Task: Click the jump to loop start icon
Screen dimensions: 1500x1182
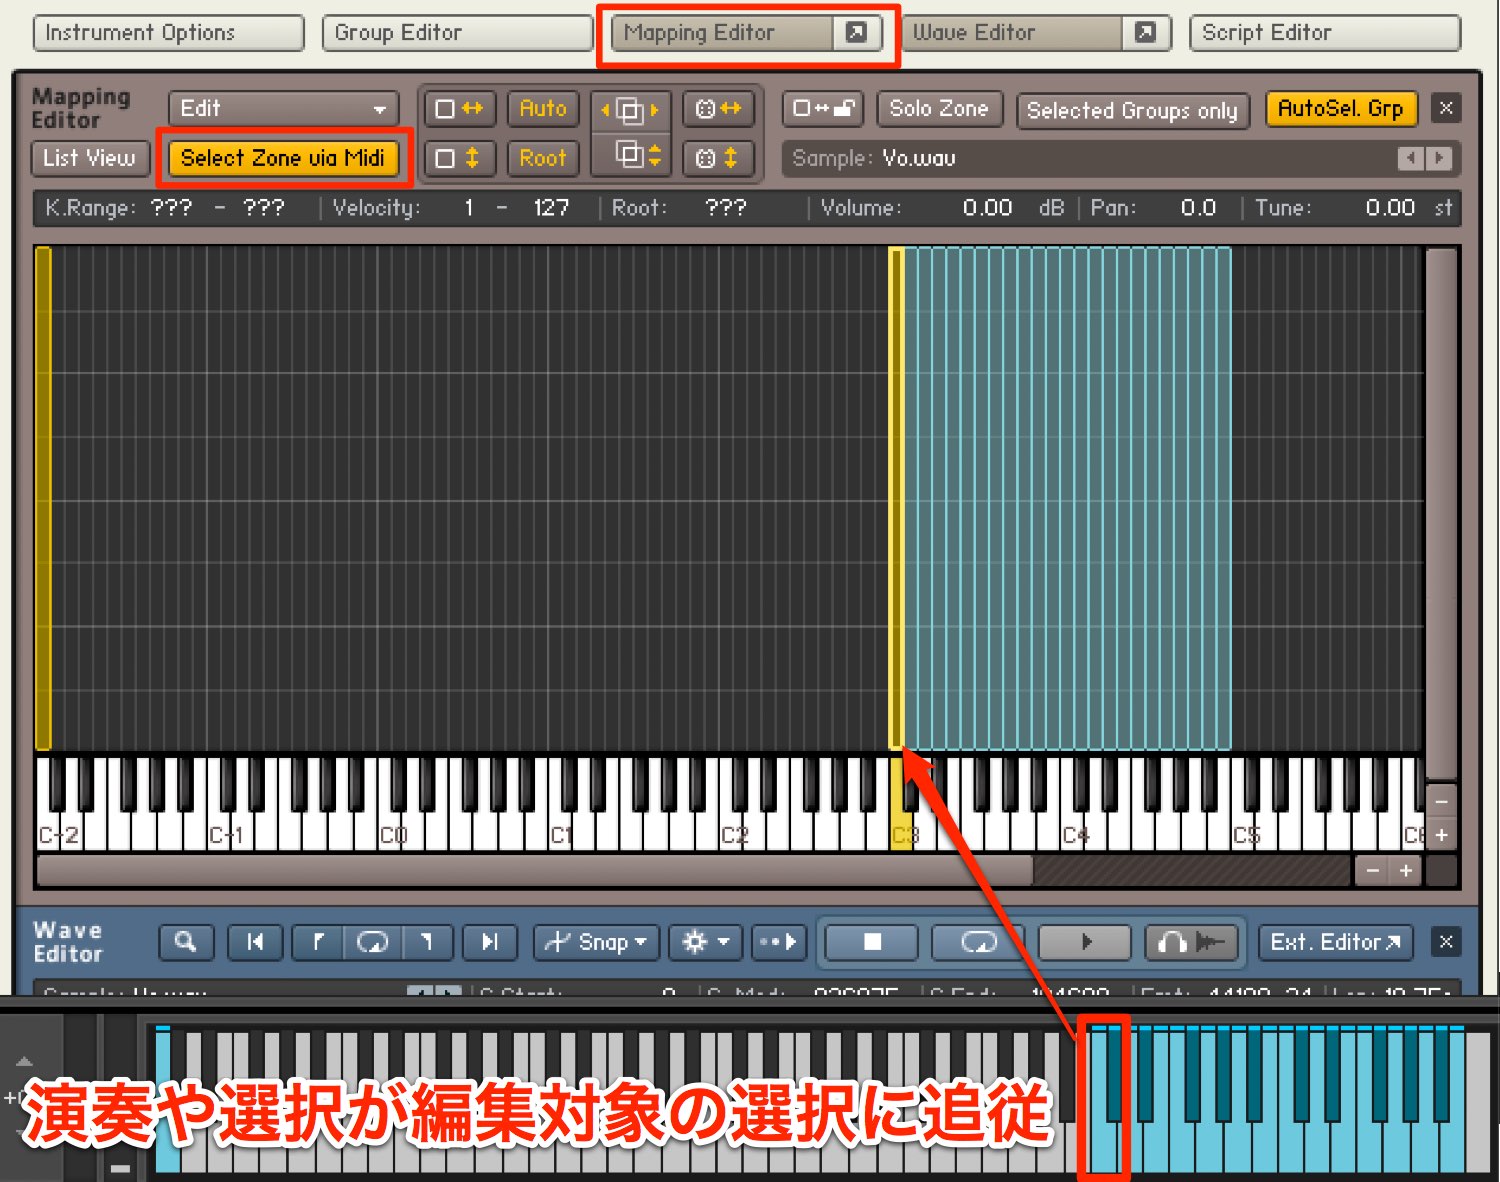Action: (x=318, y=942)
